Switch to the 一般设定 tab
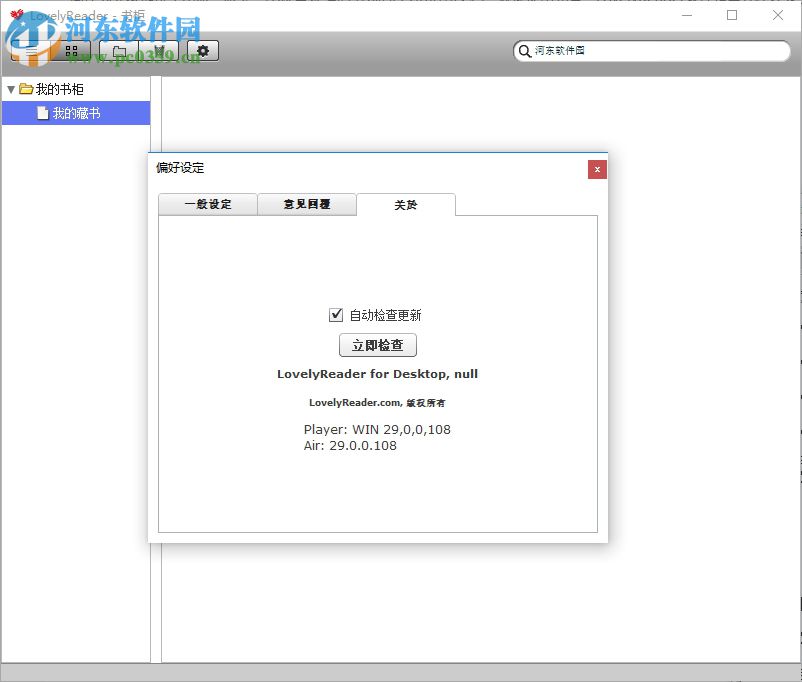 (207, 204)
